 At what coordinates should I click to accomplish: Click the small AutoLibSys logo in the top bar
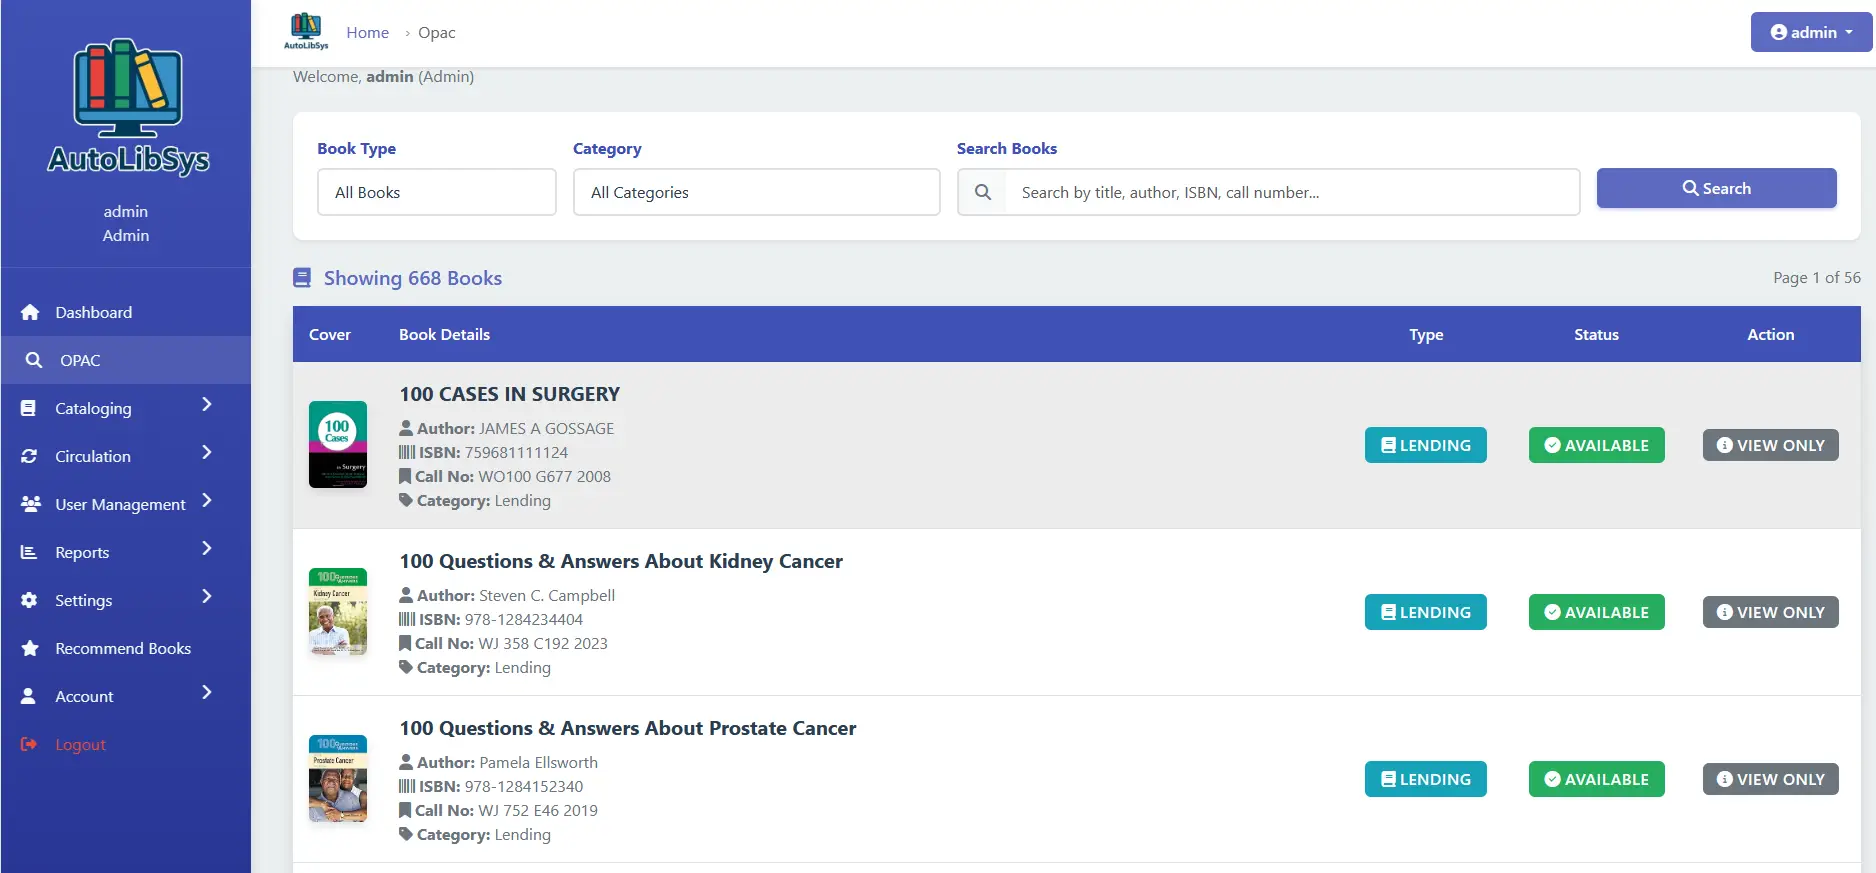click(x=306, y=31)
